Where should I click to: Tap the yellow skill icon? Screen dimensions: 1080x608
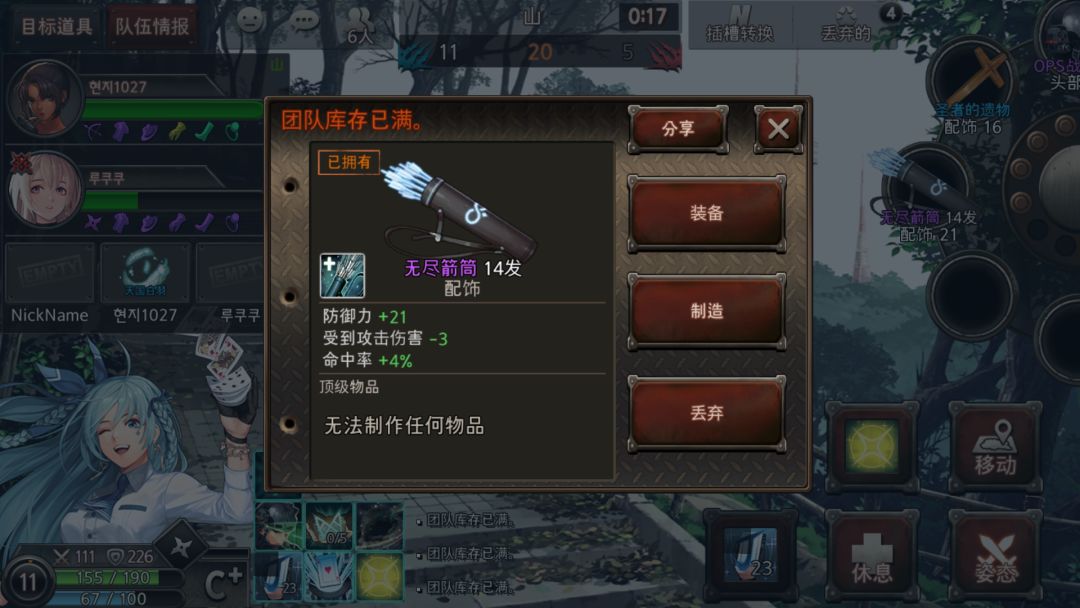click(872, 448)
